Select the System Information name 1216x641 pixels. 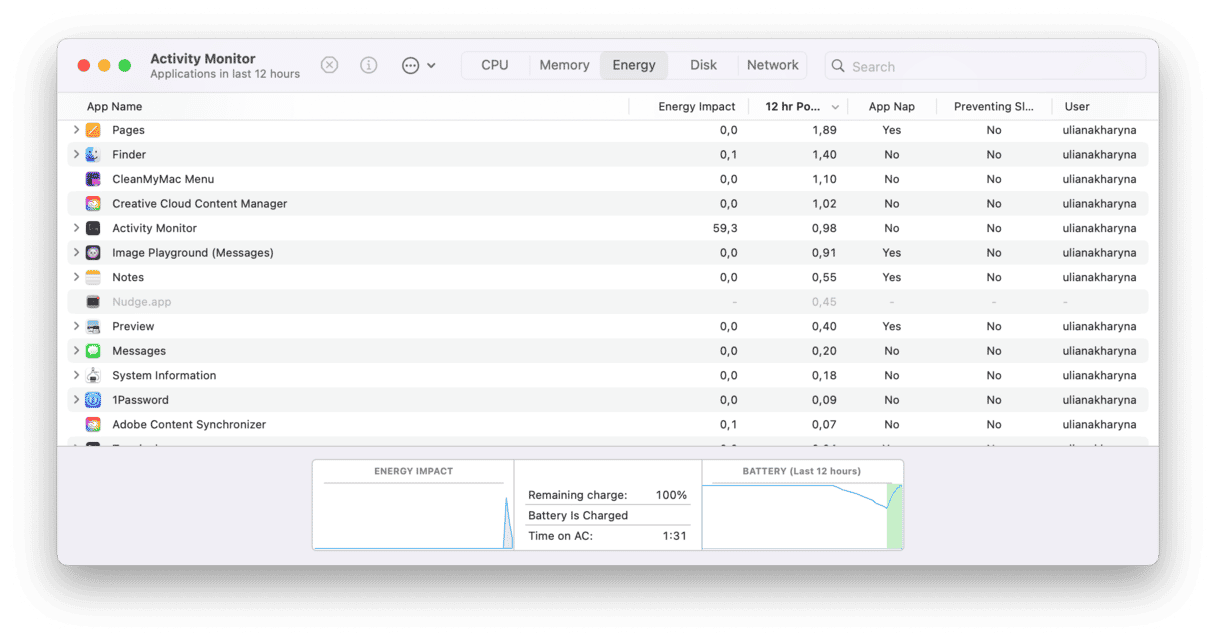tap(164, 375)
